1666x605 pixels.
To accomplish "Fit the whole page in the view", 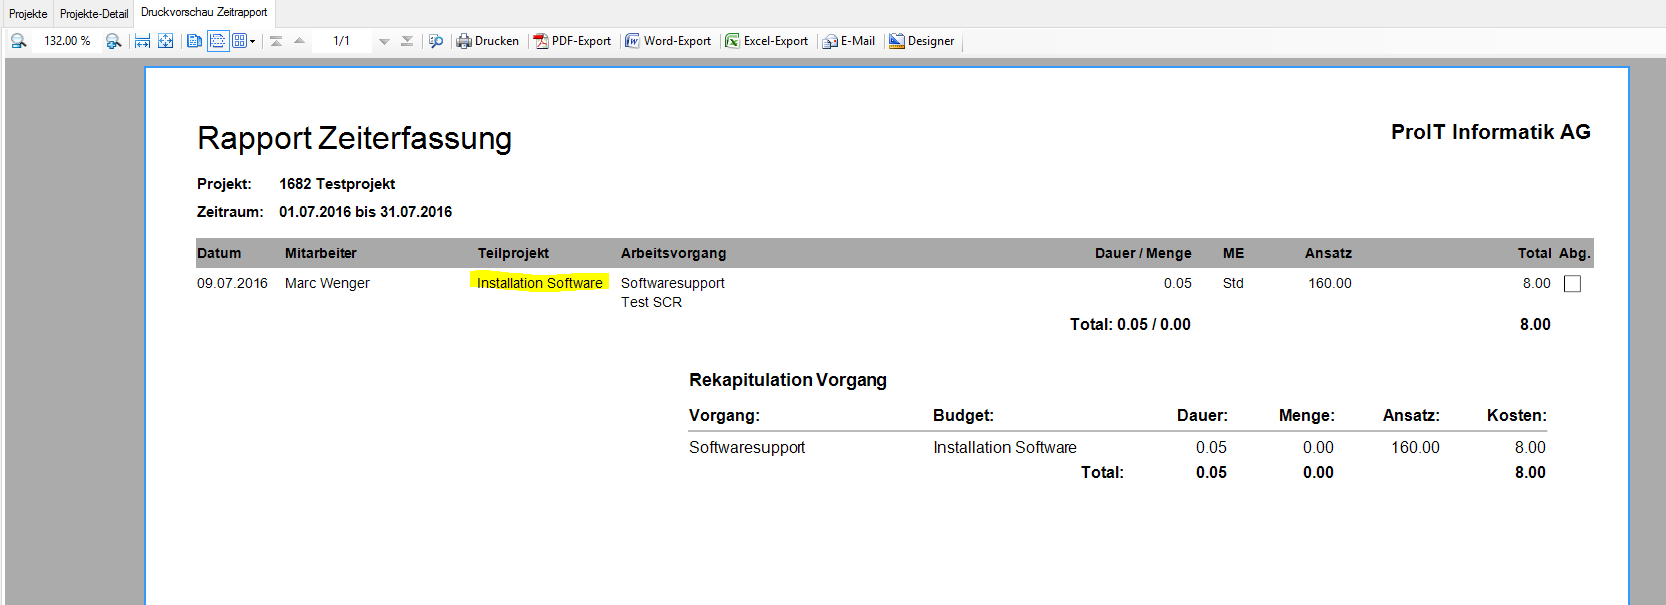I will pos(166,41).
